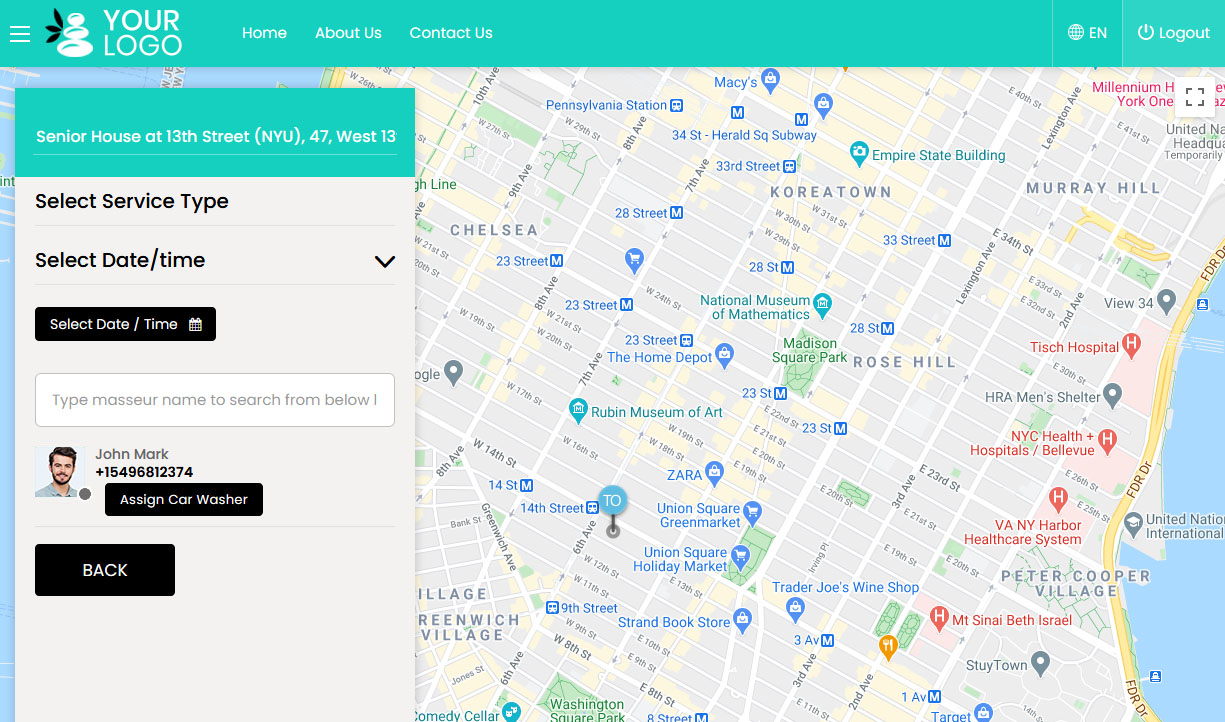Go to the Home page
Image resolution: width=1225 pixels, height=722 pixels.
264,32
